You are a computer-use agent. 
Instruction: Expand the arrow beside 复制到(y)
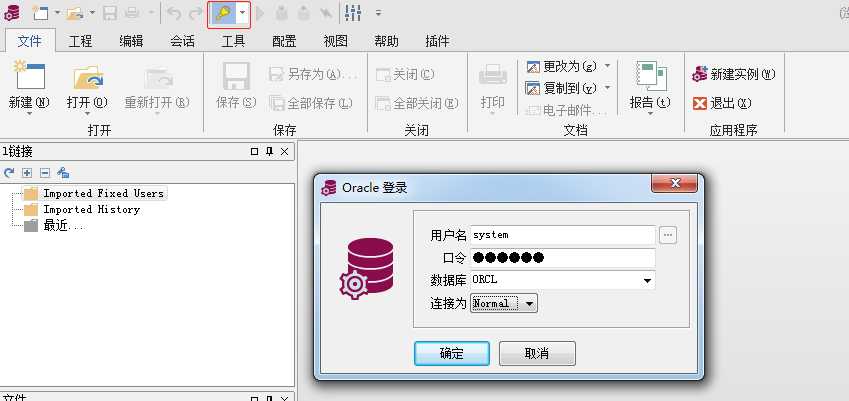click(607, 87)
